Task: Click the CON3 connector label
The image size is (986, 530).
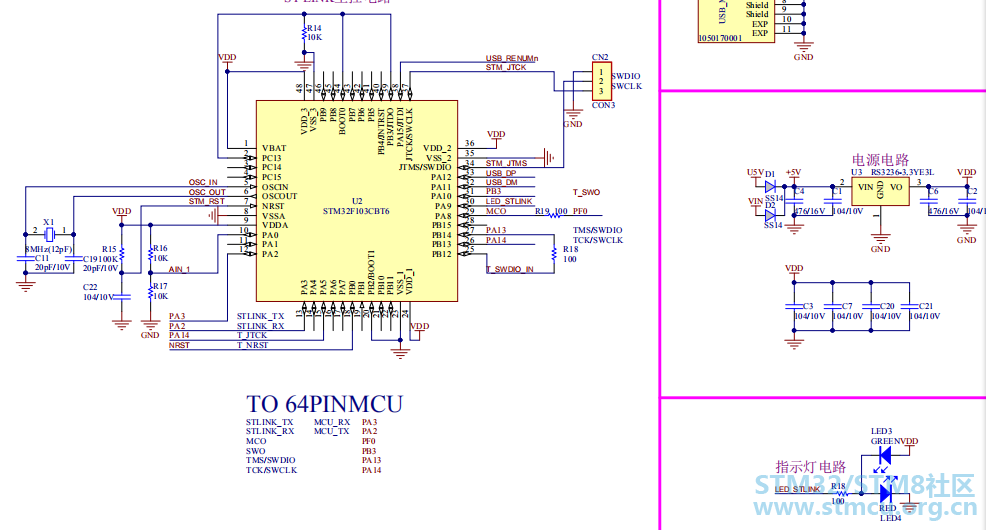Action: [x=603, y=105]
